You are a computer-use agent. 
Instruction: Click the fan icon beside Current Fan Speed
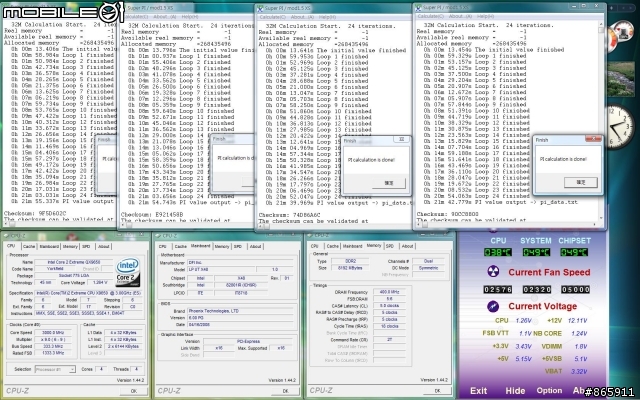click(x=493, y=271)
